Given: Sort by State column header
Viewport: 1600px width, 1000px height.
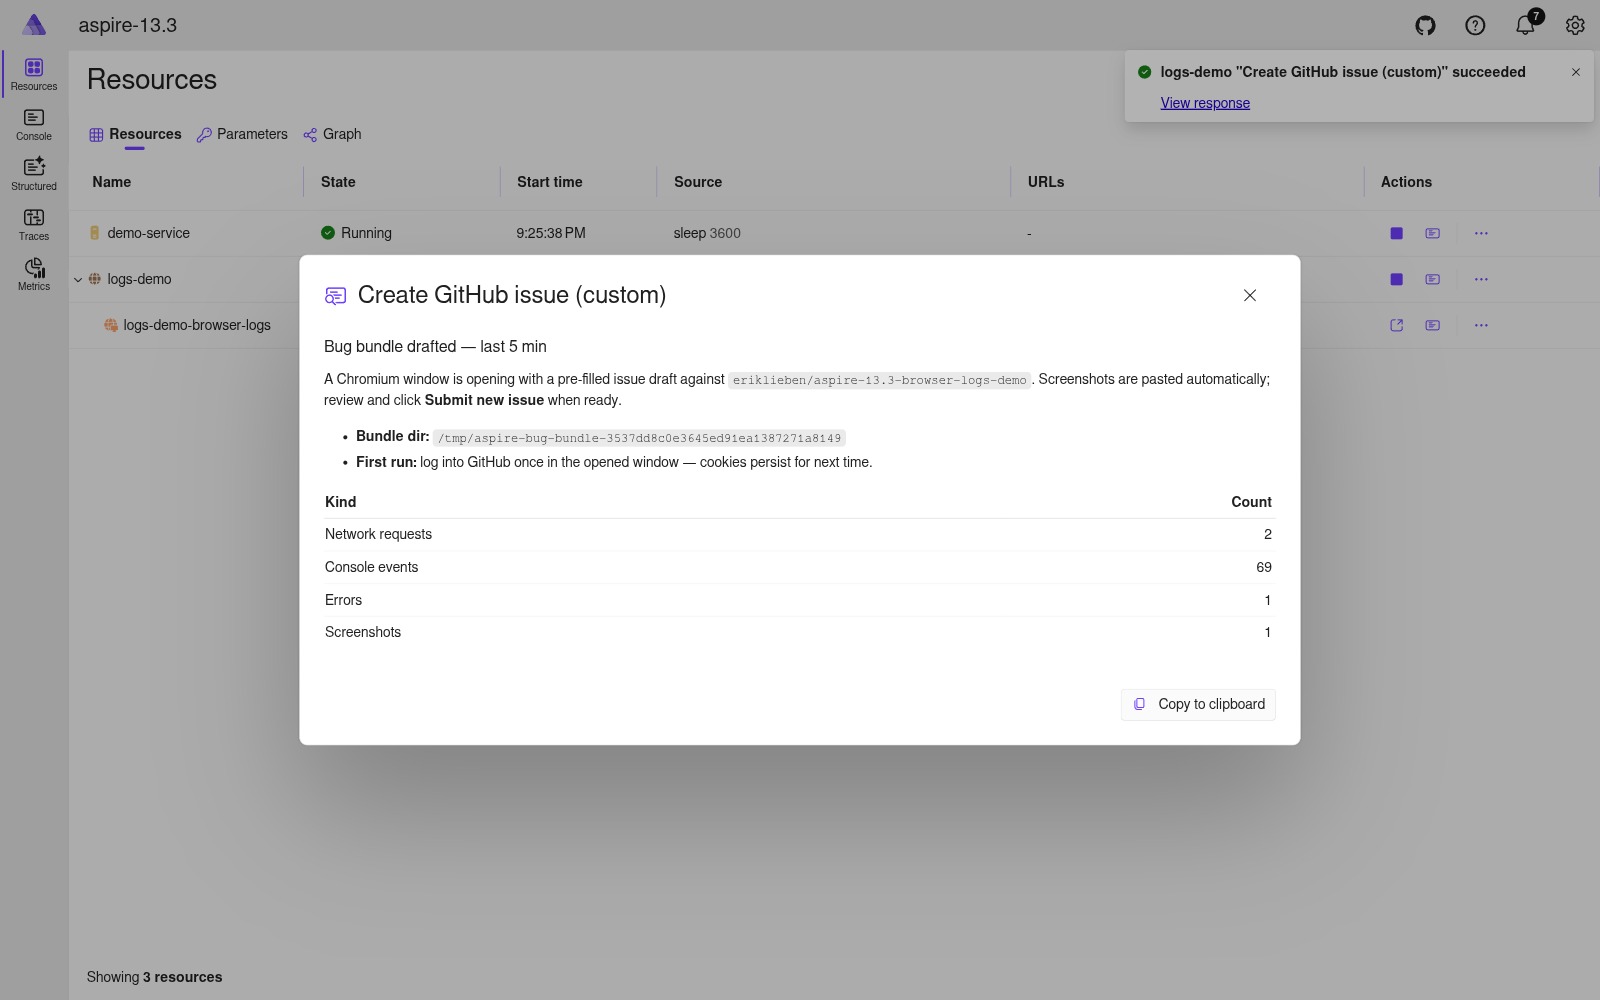Looking at the screenshot, I should (338, 182).
